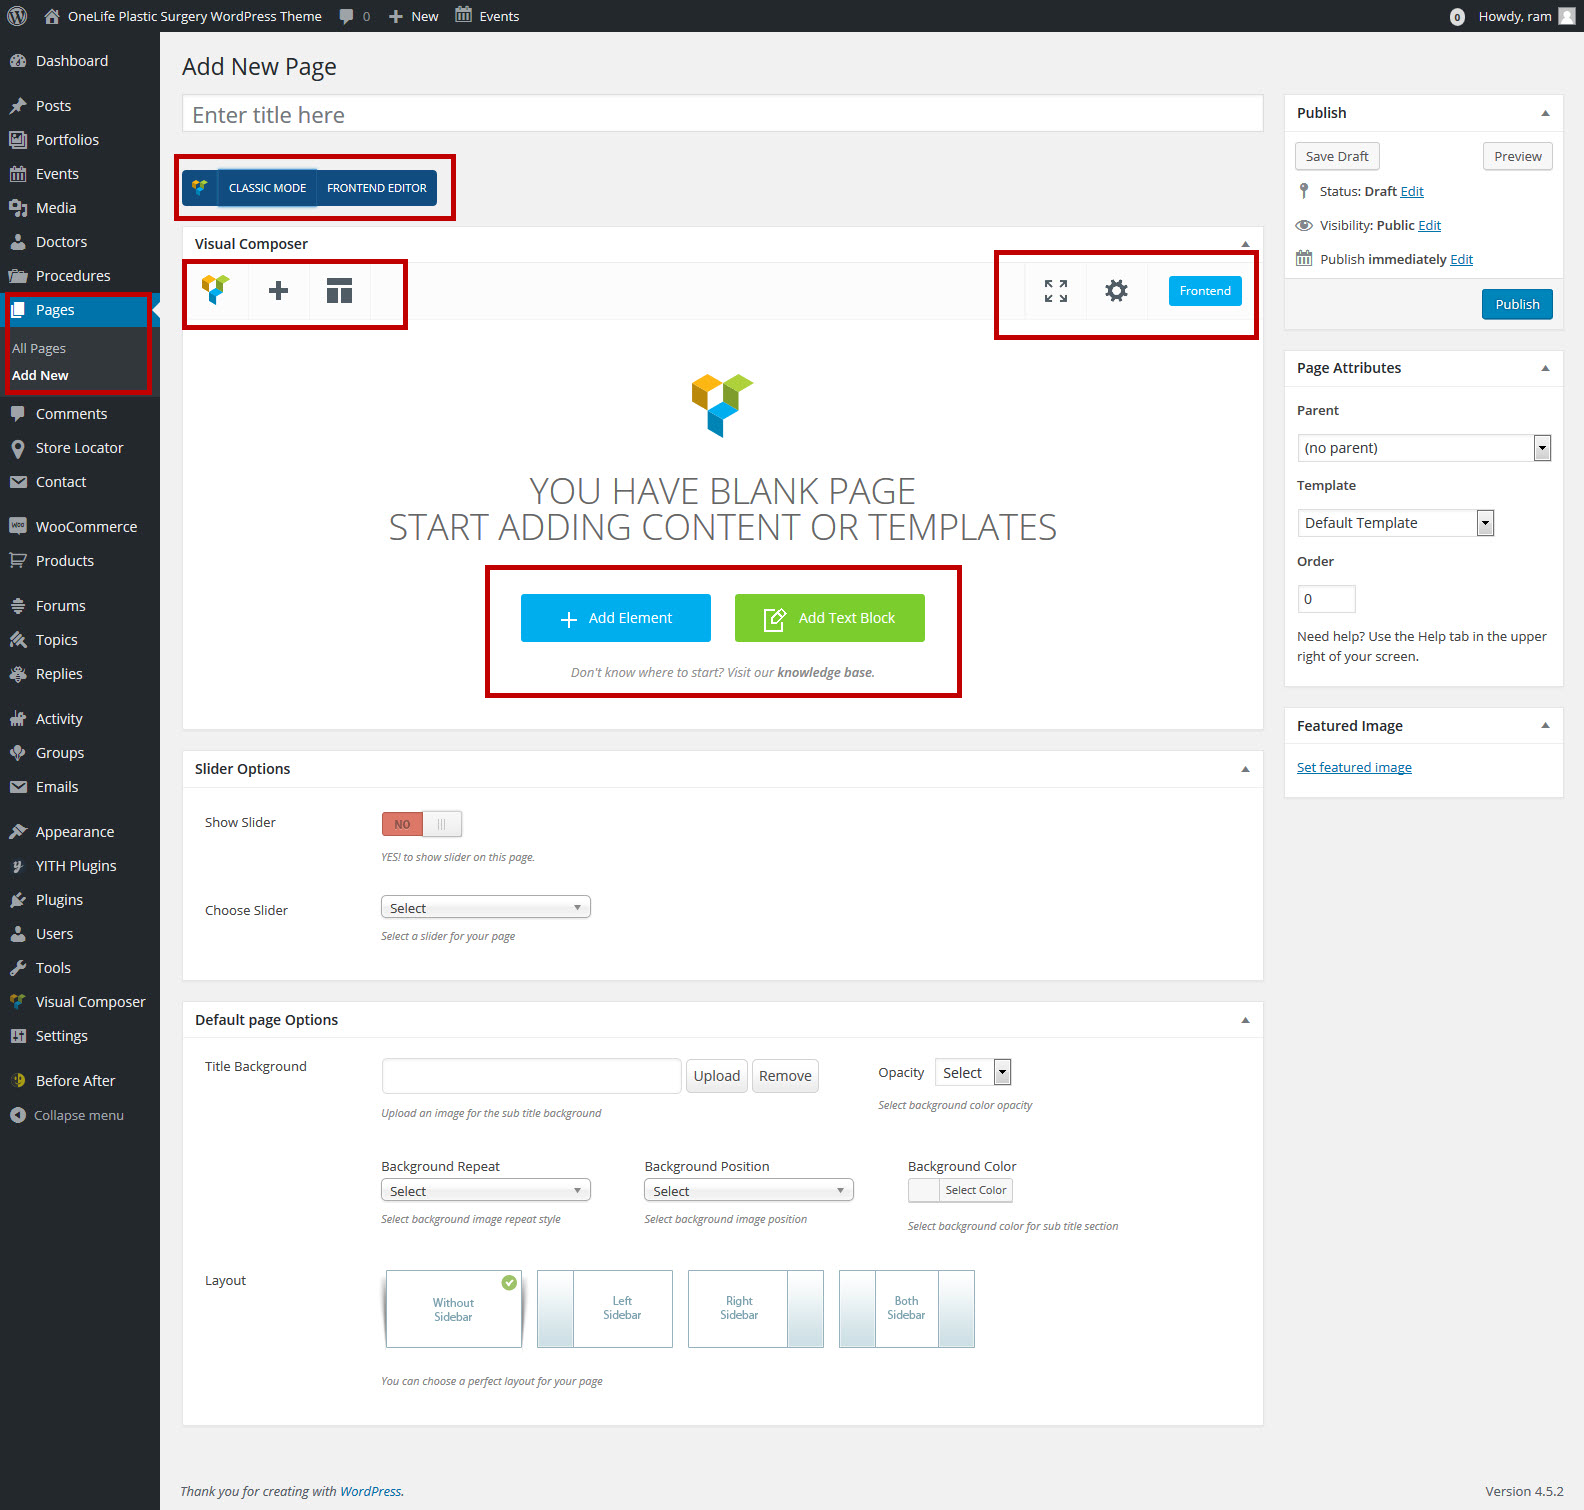Toggle the Show Slider switch
1584x1510 pixels.
421,824
